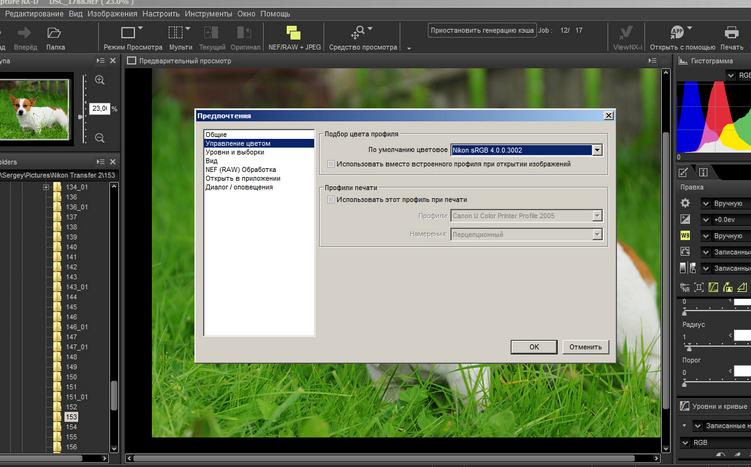The height and width of the screenshot is (467, 751).
Task: Open RGB dropdown under levels and curves
Action: (685, 443)
